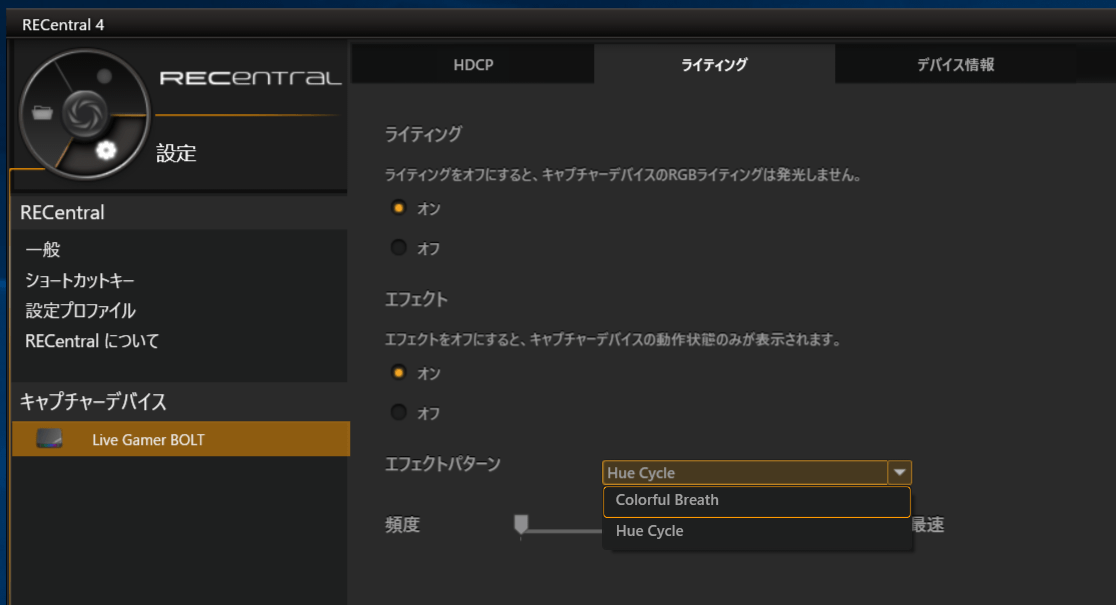Image resolution: width=1116 pixels, height=605 pixels.
Task: Open 設定プロファイル page
Action: click(80, 311)
